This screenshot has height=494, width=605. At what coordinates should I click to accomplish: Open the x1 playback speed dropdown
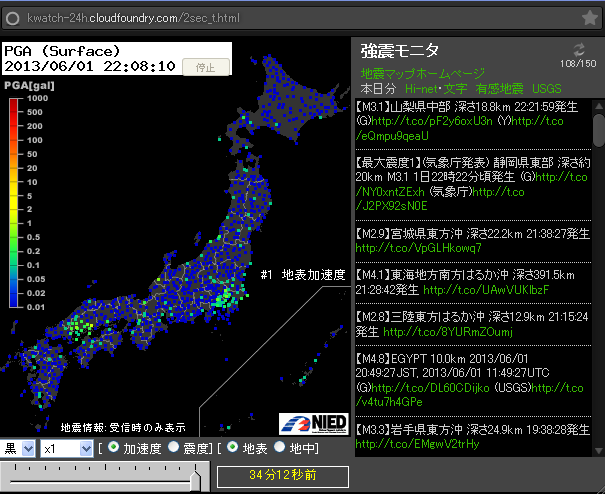[x=67, y=448]
